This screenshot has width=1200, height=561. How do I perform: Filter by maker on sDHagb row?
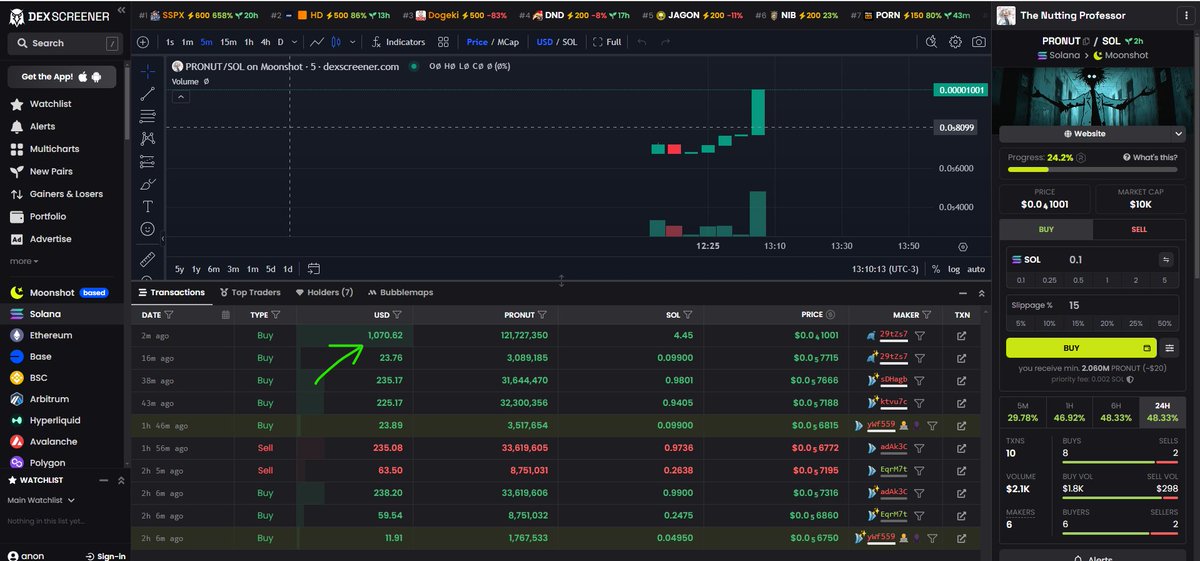[x=919, y=380]
